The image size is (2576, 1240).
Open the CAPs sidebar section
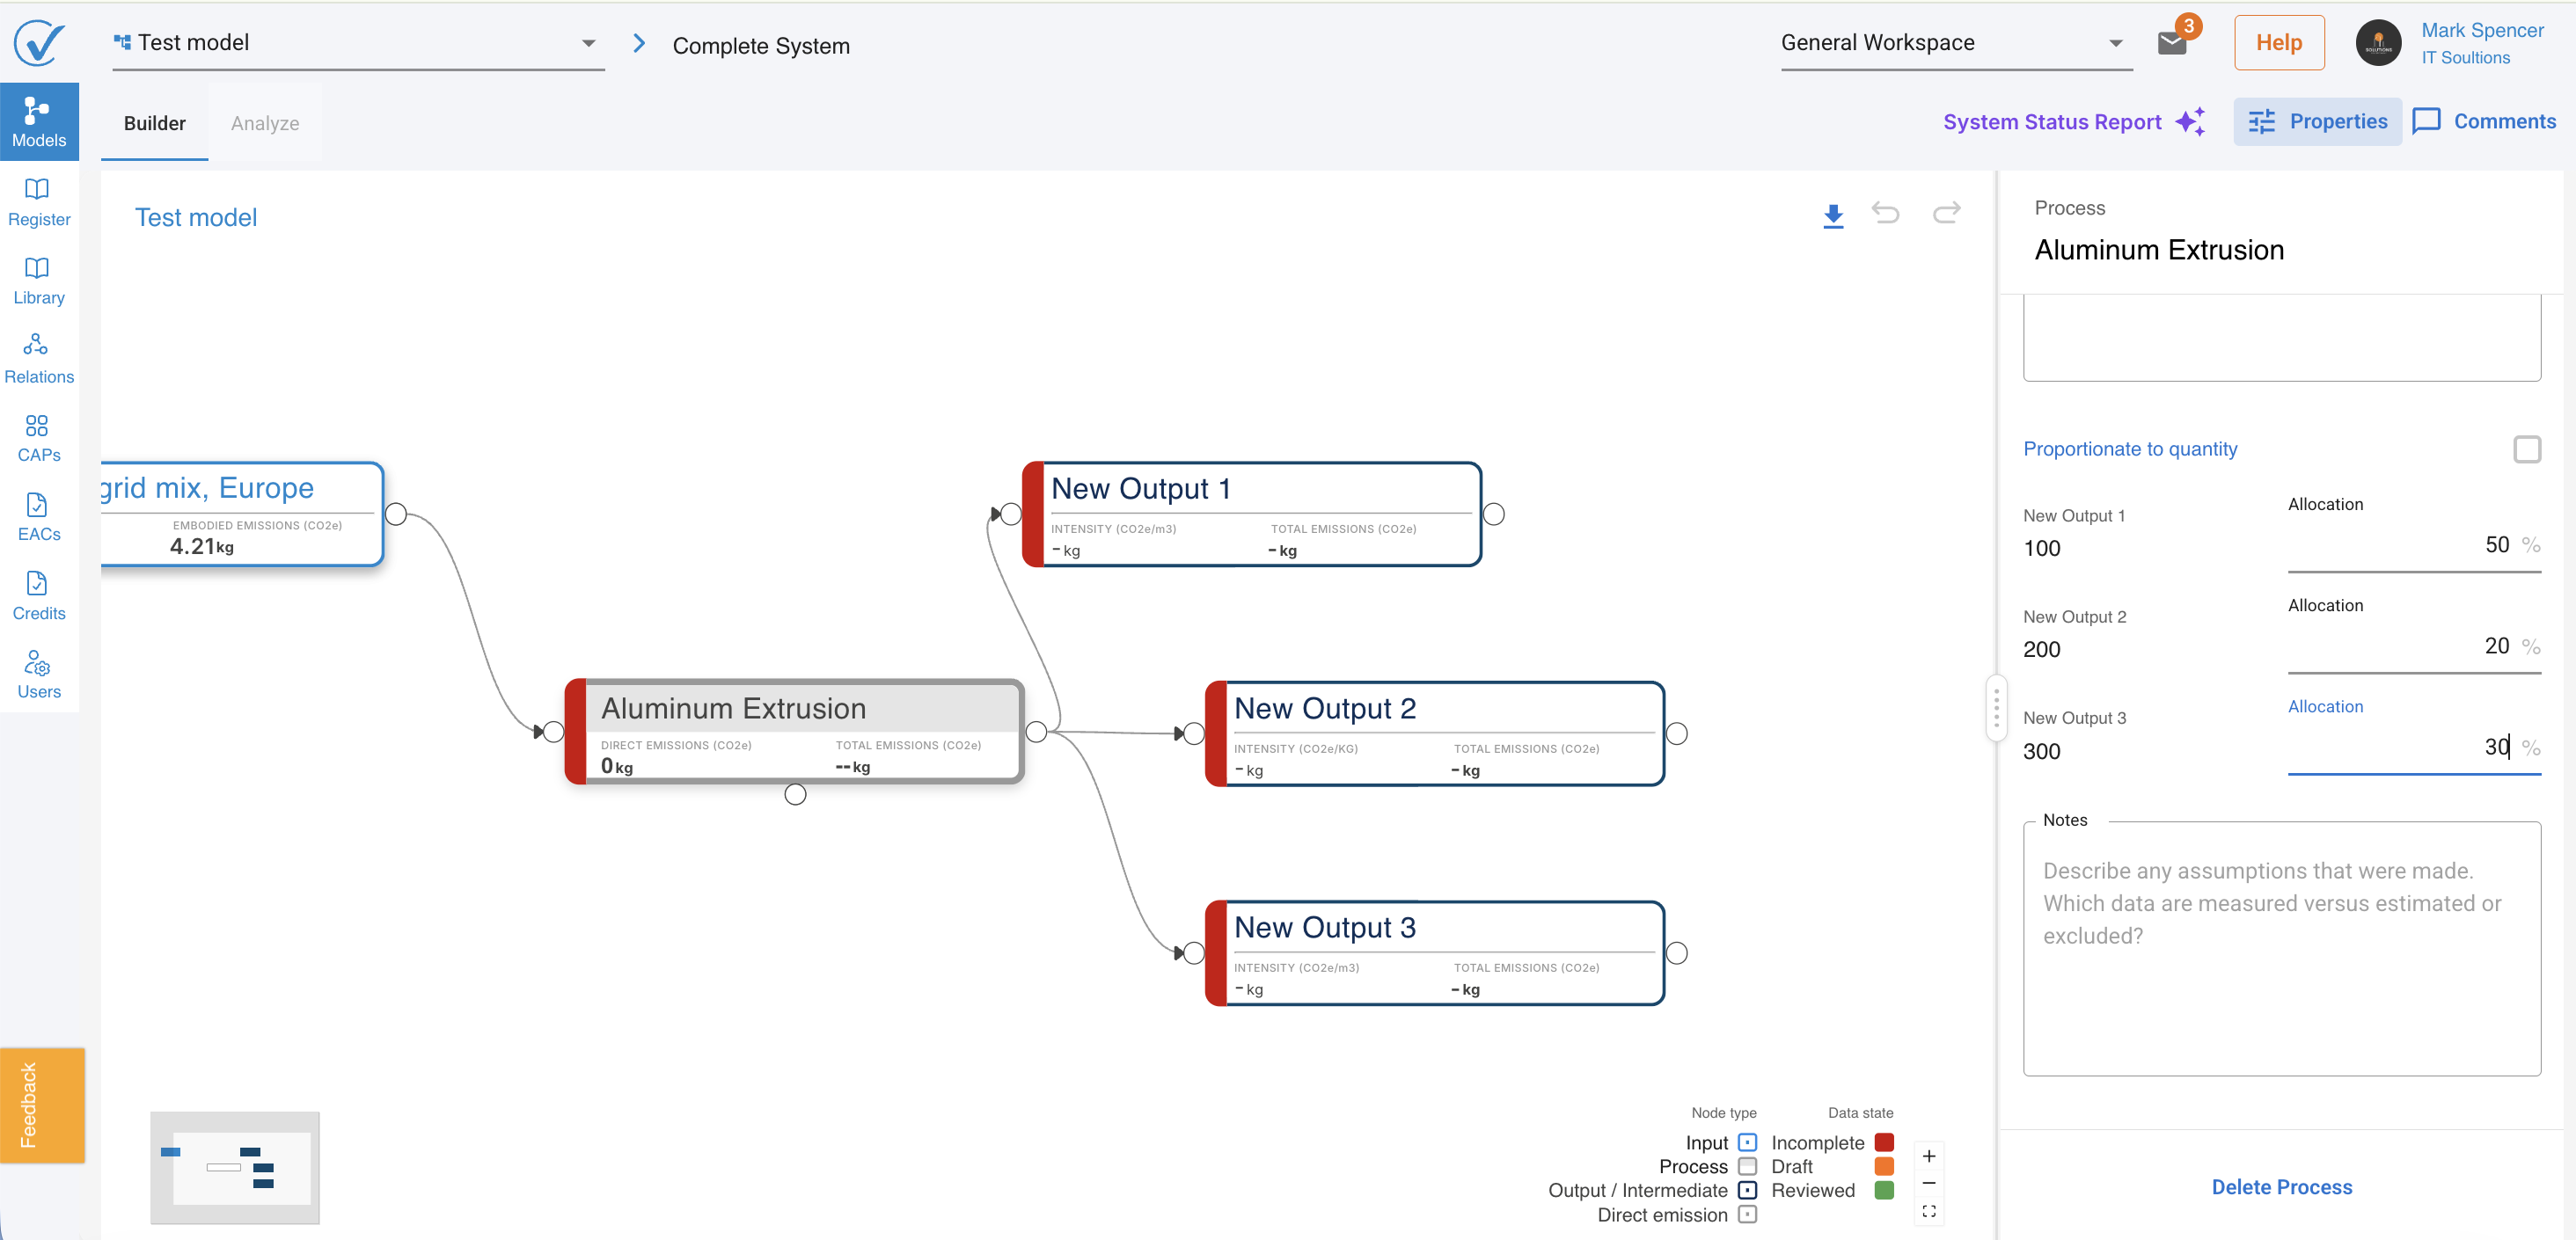click(39, 438)
